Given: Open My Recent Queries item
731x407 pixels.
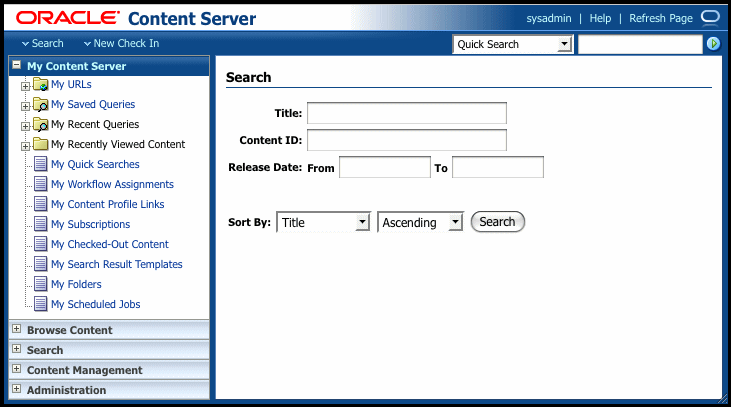Looking at the screenshot, I should click(95, 124).
